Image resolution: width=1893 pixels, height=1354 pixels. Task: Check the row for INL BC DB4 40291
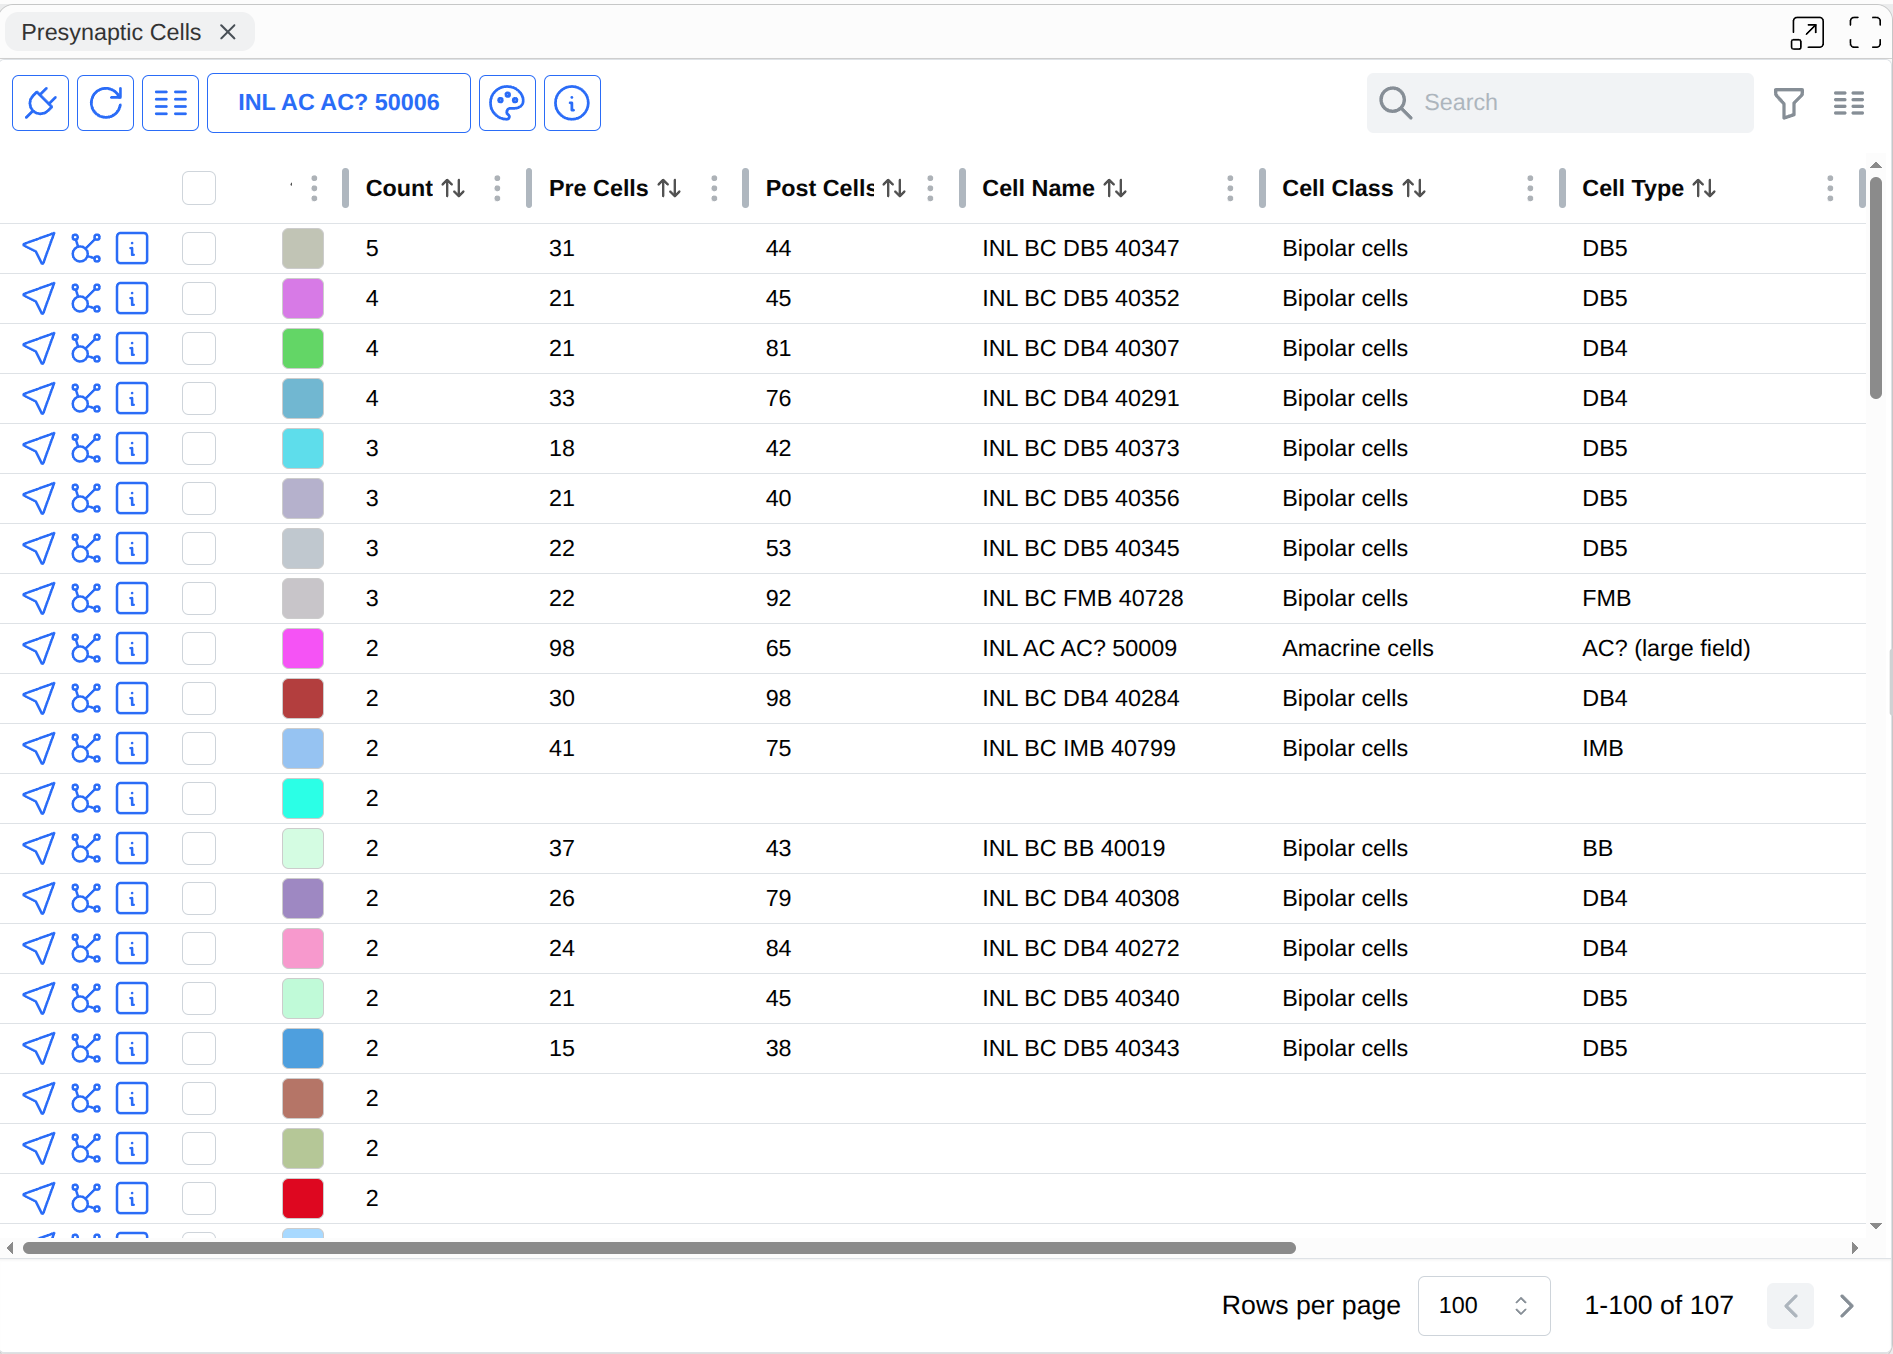[199, 398]
